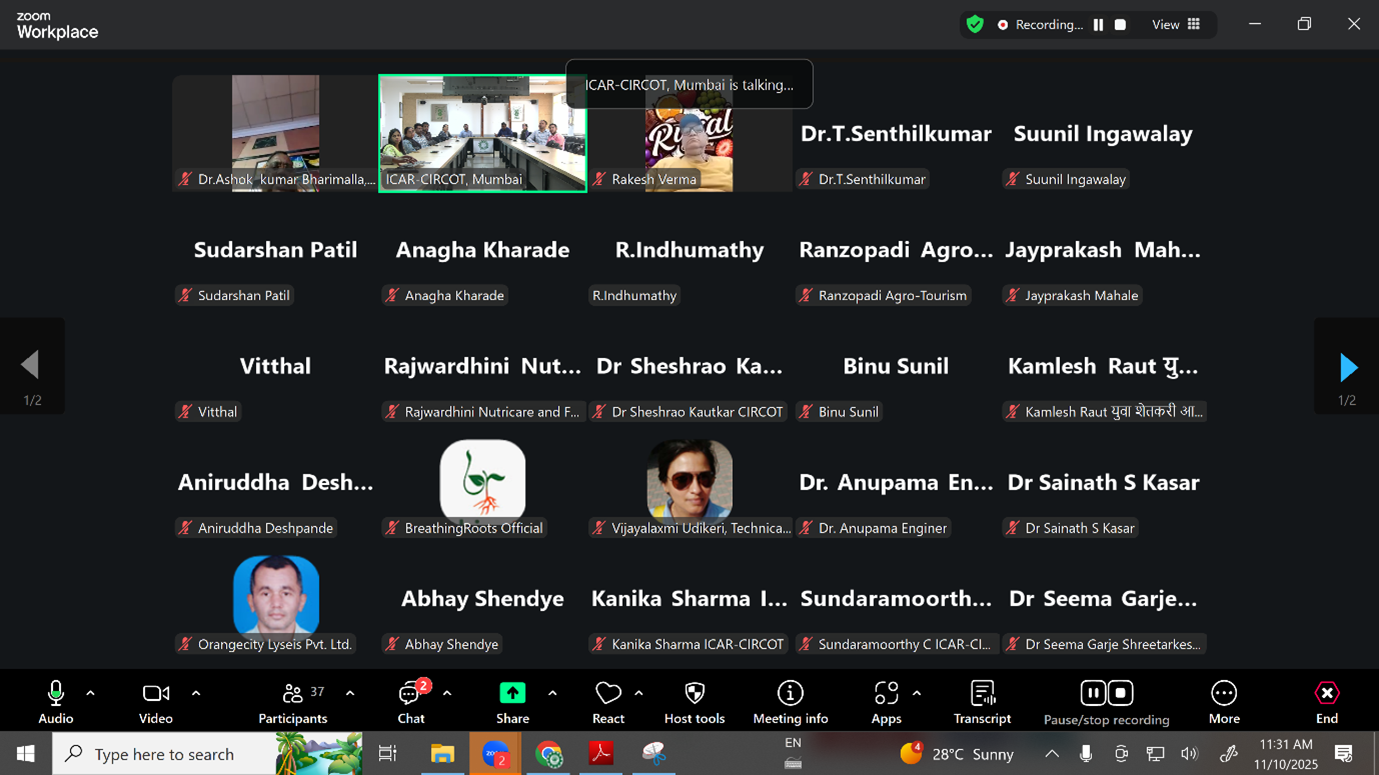This screenshot has height=775, width=1379.
Task: Show Meeting info
Action: [790, 703]
